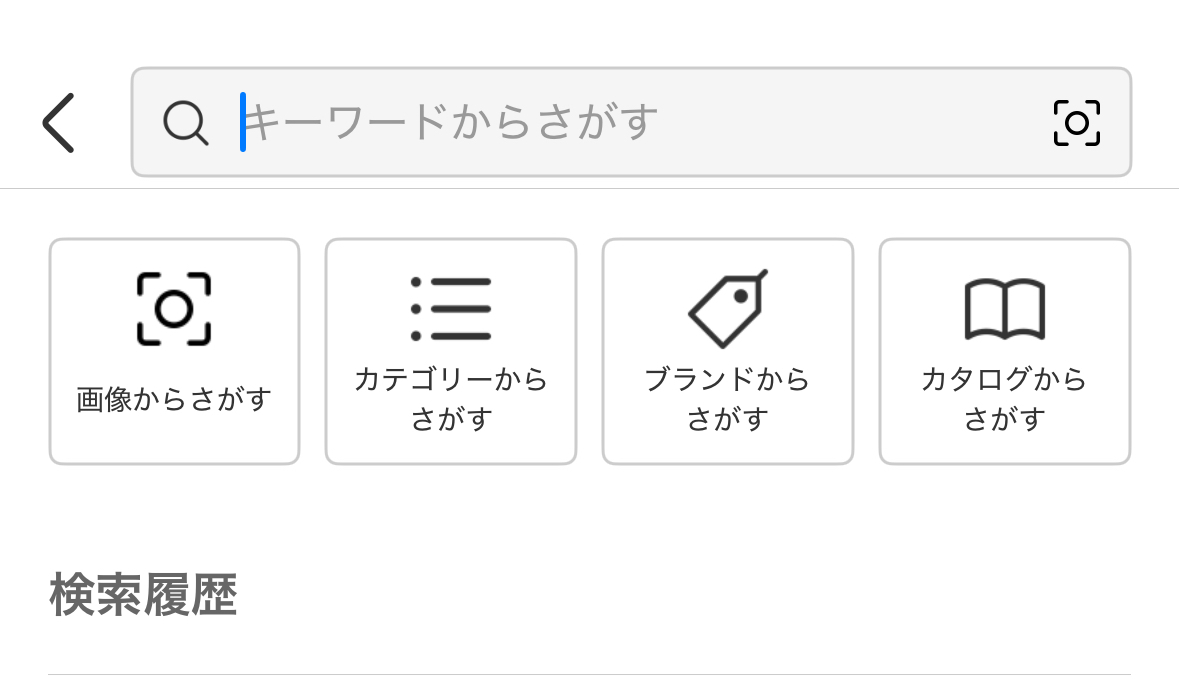The height and width of the screenshot is (683, 1179).
Task: Click さがす on the brand tile's second line
Action: (727, 419)
